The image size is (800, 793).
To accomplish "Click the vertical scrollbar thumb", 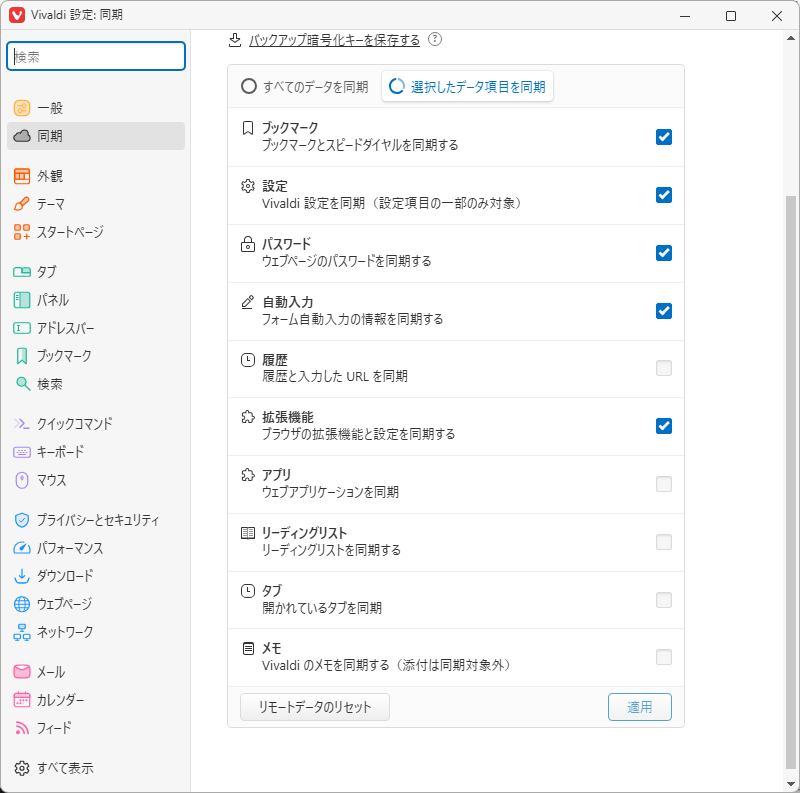I will click(x=791, y=482).
